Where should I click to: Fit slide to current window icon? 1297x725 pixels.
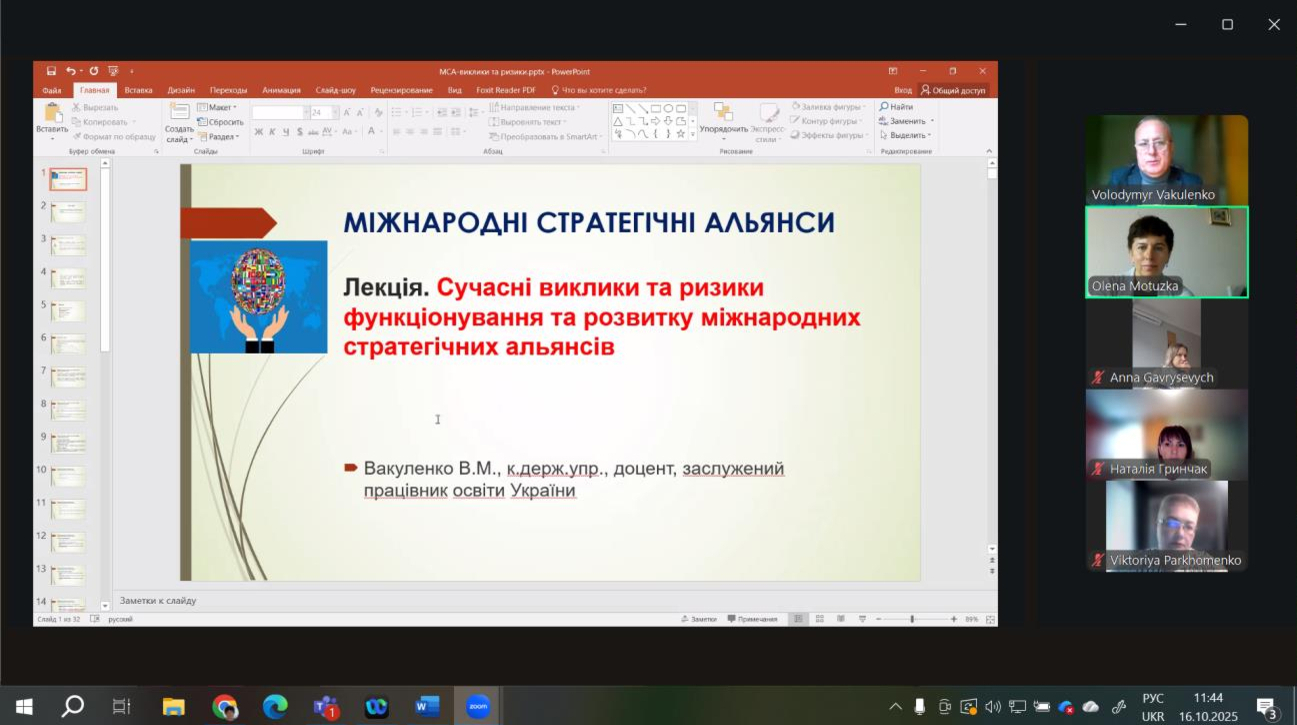pyautogui.click(x=990, y=619)
